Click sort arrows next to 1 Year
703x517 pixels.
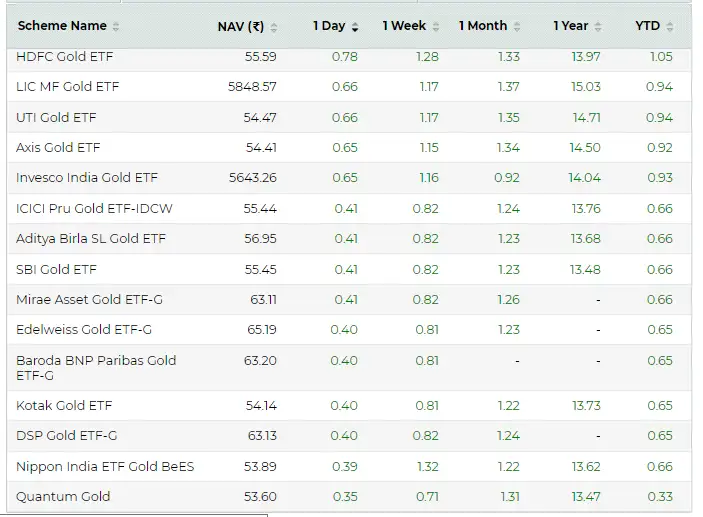click(x=598, y=27)
